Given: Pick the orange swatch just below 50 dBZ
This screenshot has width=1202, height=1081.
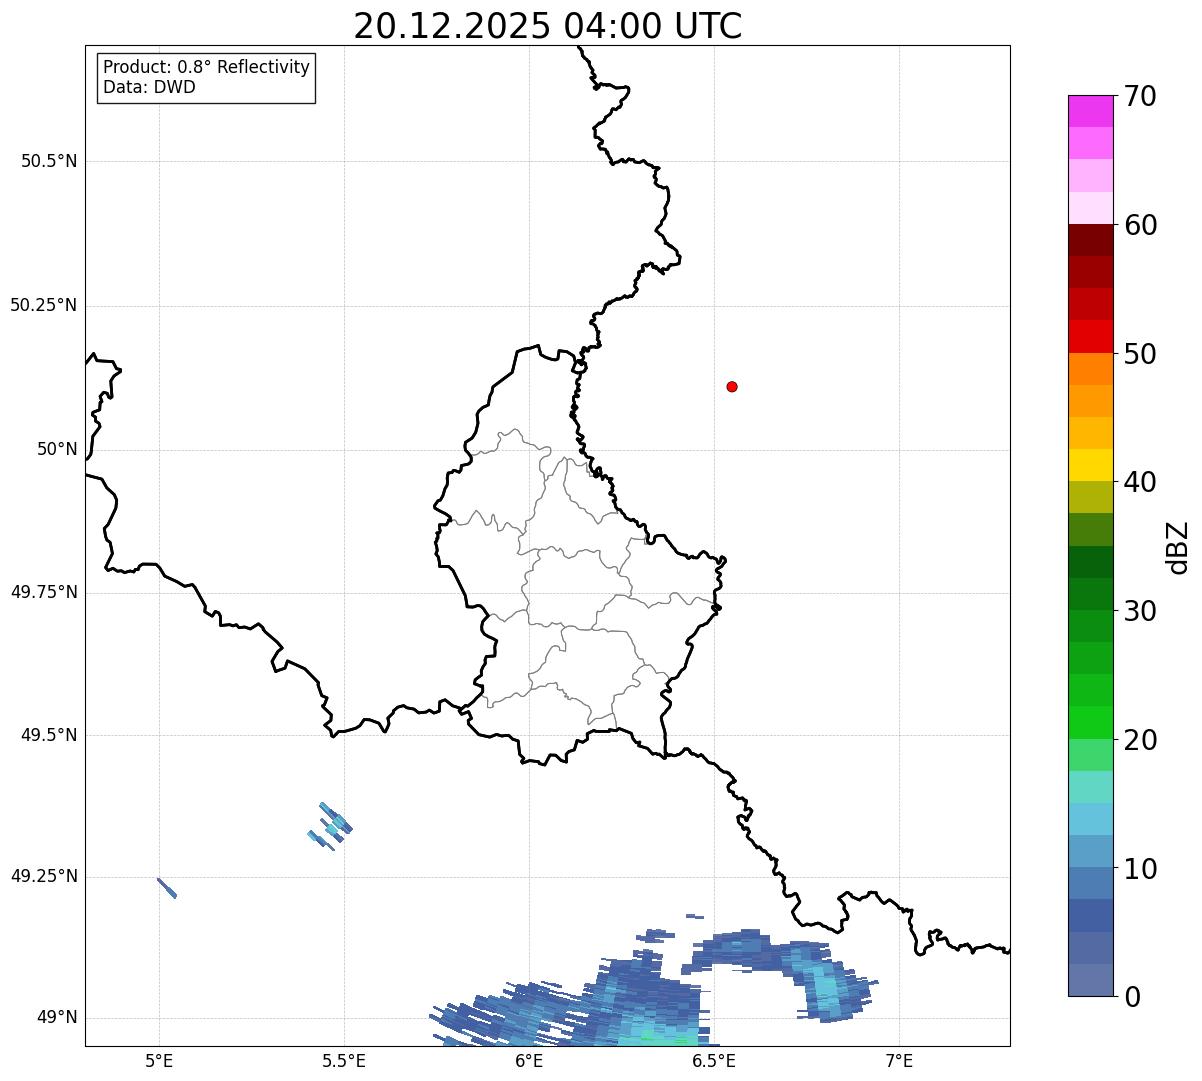Looking at the screenshot, I should coord(1090,369).
